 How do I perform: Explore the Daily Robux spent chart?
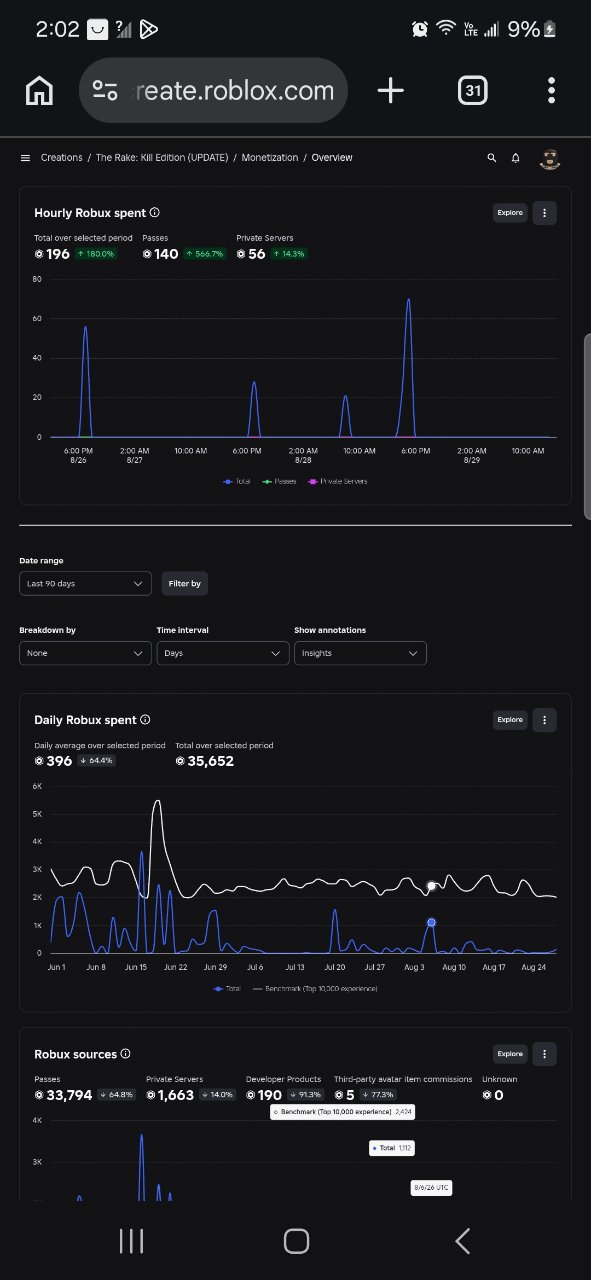click(510, 720)
